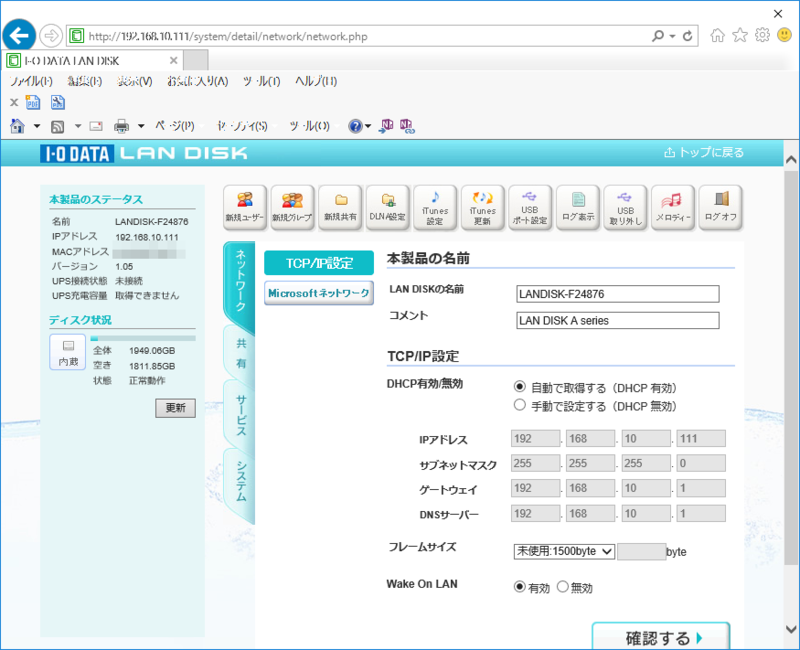Click the read mail icon
This screenshot has height=650, width=800.
pos(96,126)
